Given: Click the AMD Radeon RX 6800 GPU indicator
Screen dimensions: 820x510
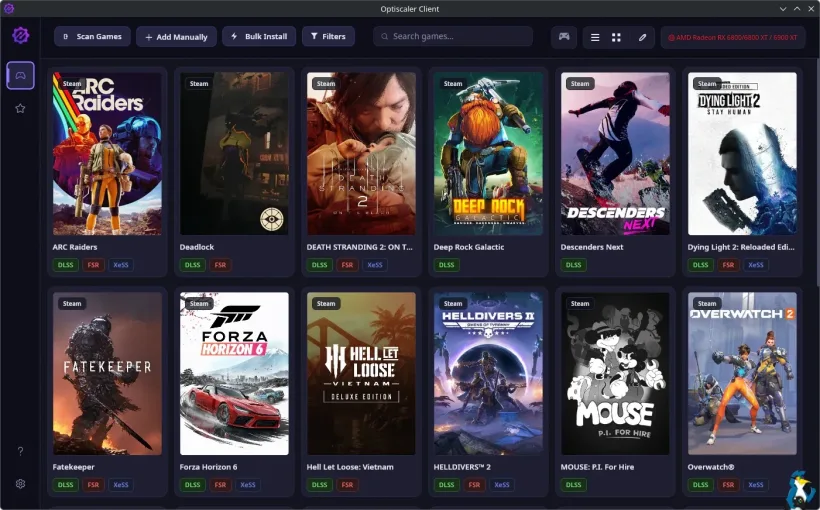Looking at the screenshot, I should 733,37.
